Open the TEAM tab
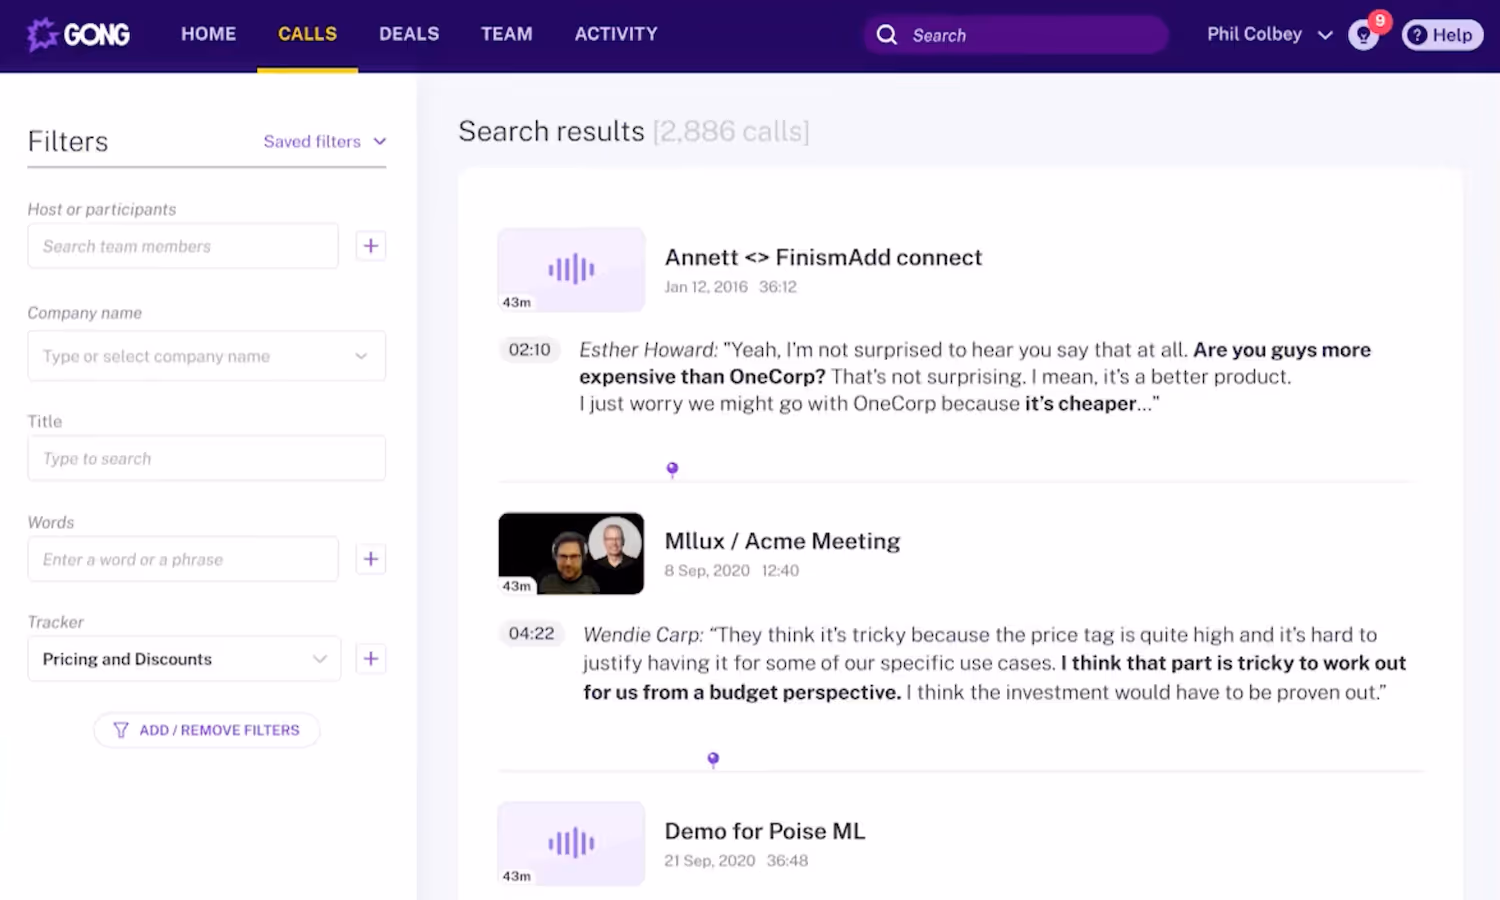This screenshot has width=1500, height=900. point(507,34)
